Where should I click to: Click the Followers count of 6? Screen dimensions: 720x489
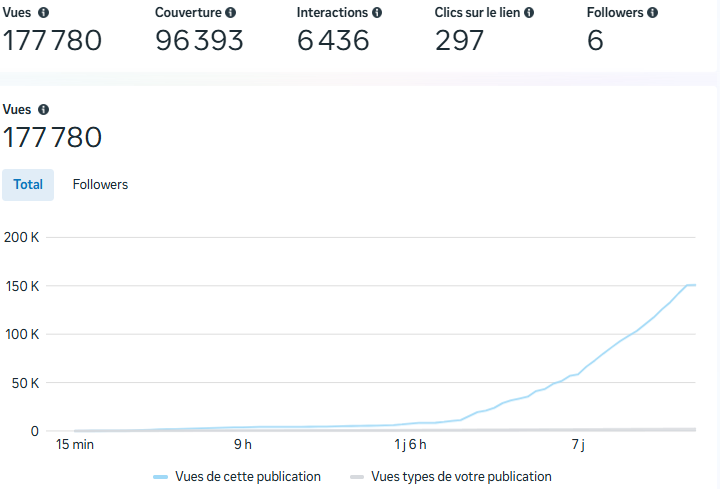595,41
